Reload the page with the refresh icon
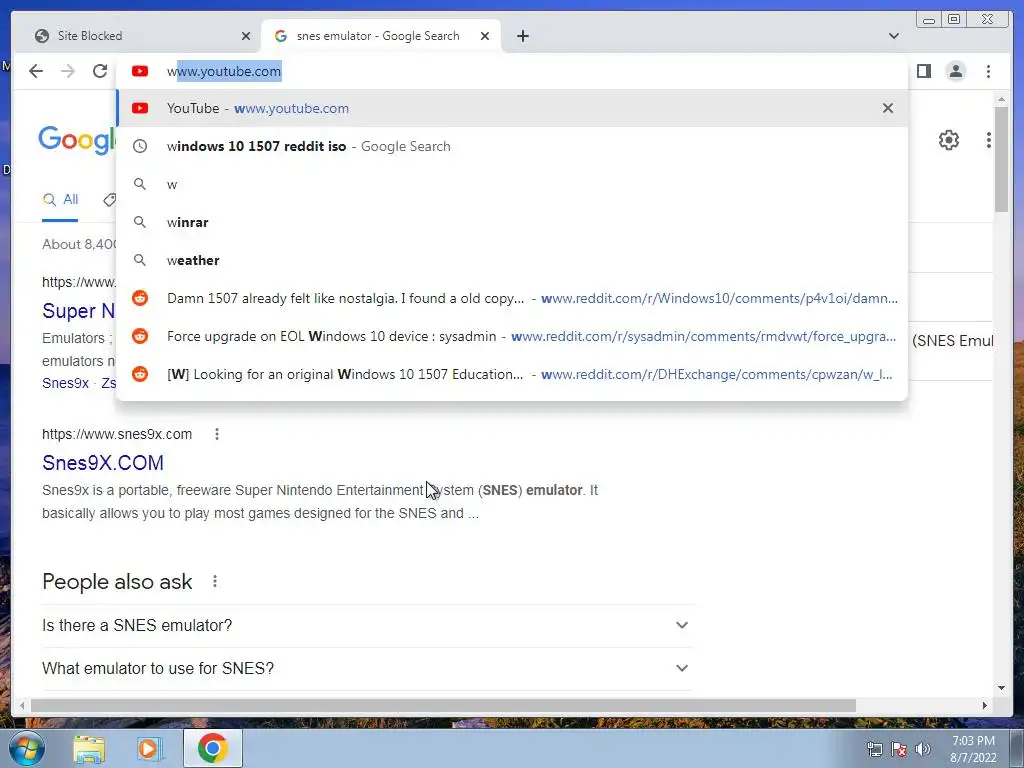1024x768 pixels. tap(100, 71)
